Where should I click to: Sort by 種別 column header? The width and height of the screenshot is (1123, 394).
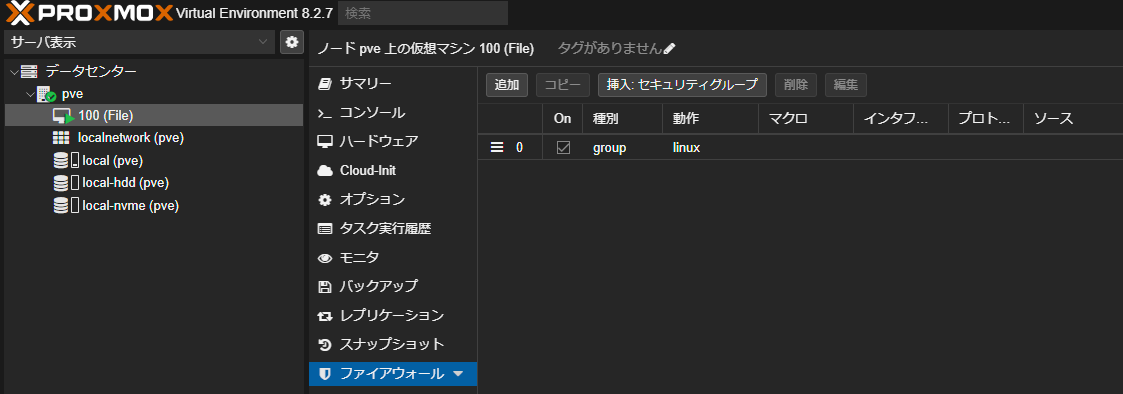(622, 119)
